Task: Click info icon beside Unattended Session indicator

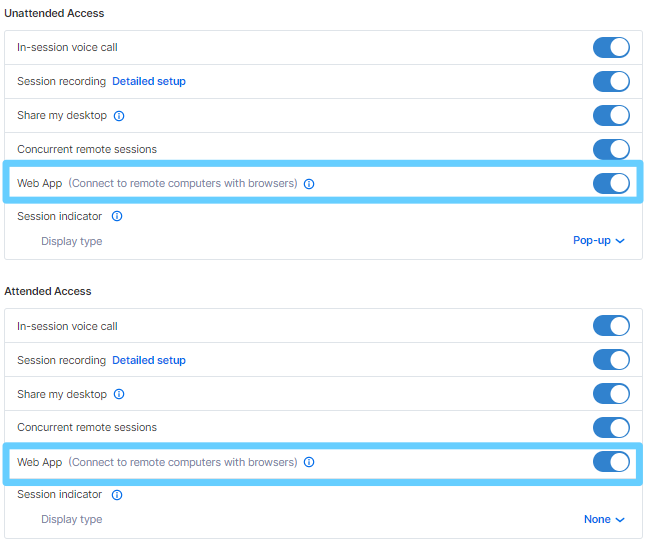Action: tap(117, 216)
